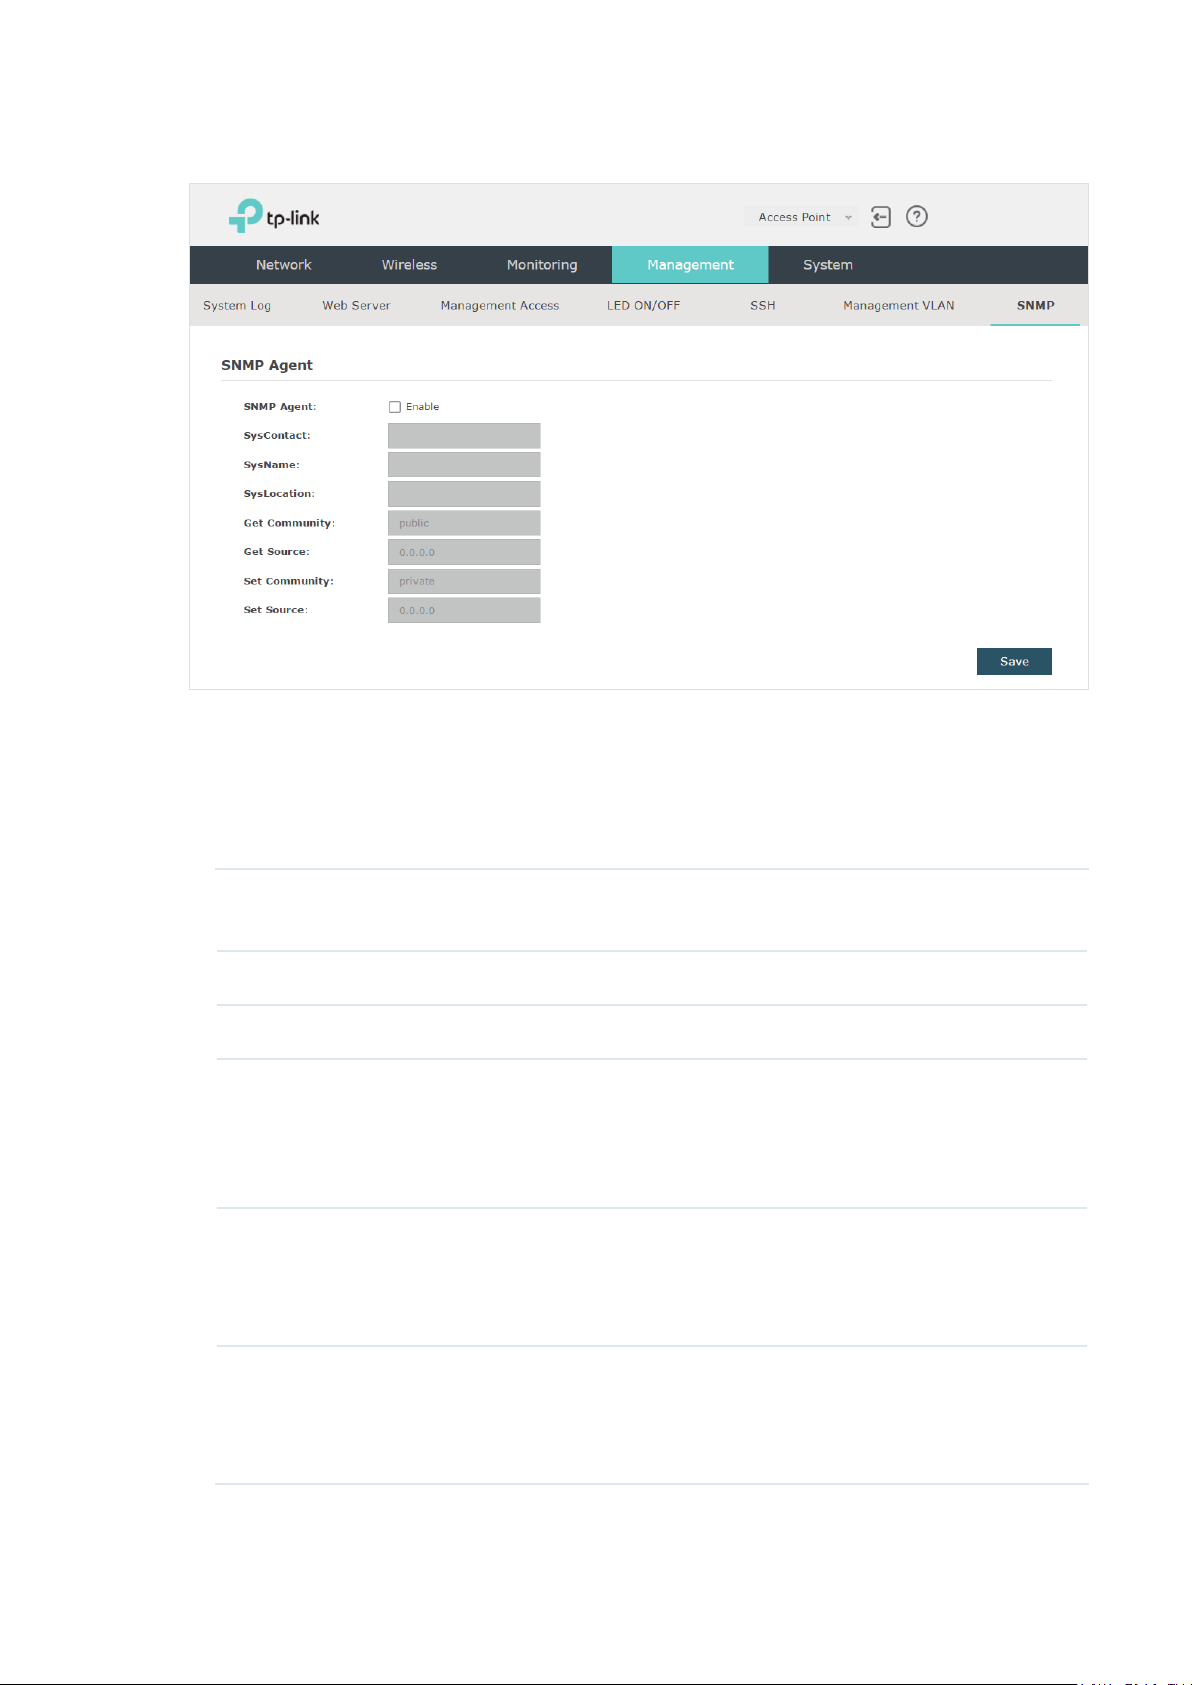Viewport: 1192px width, 1685px height.
Task: Open the Network tab
Action: pyautogui.click(x=284, y=265)
